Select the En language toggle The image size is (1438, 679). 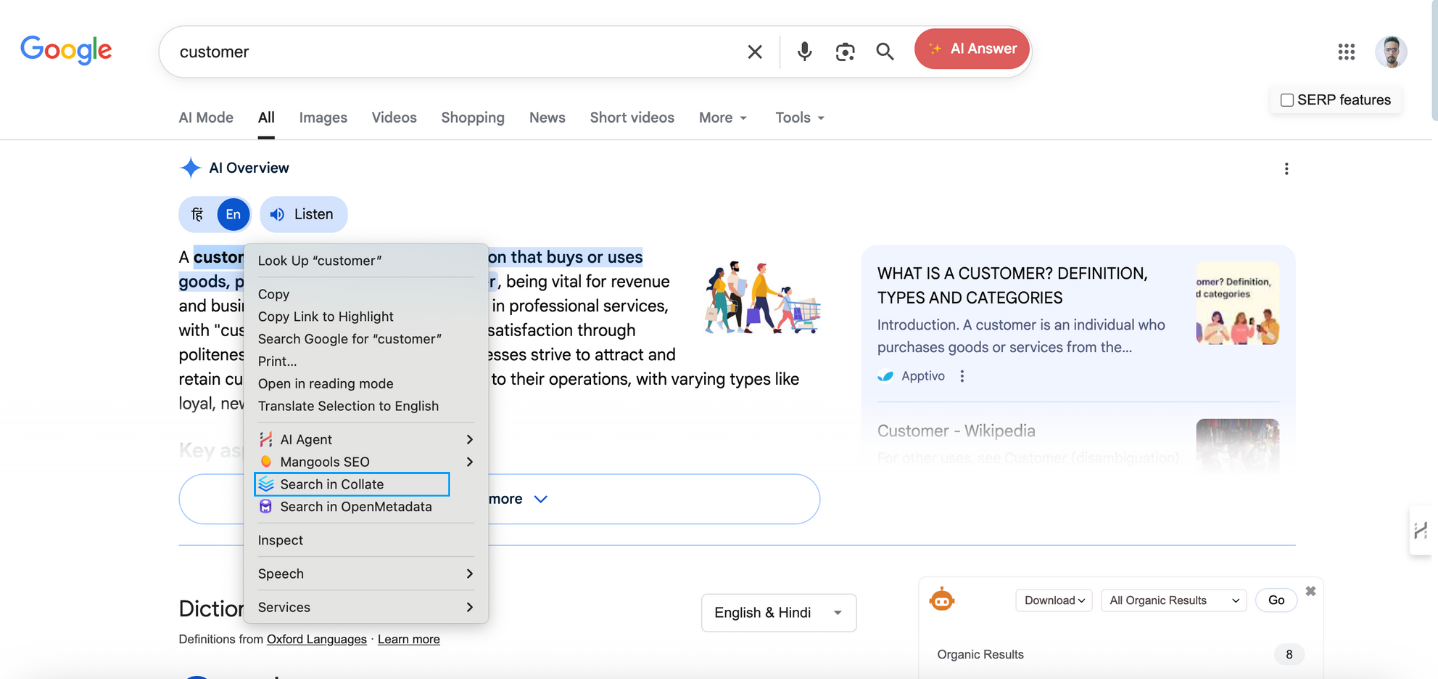click(x=233, y=214)
